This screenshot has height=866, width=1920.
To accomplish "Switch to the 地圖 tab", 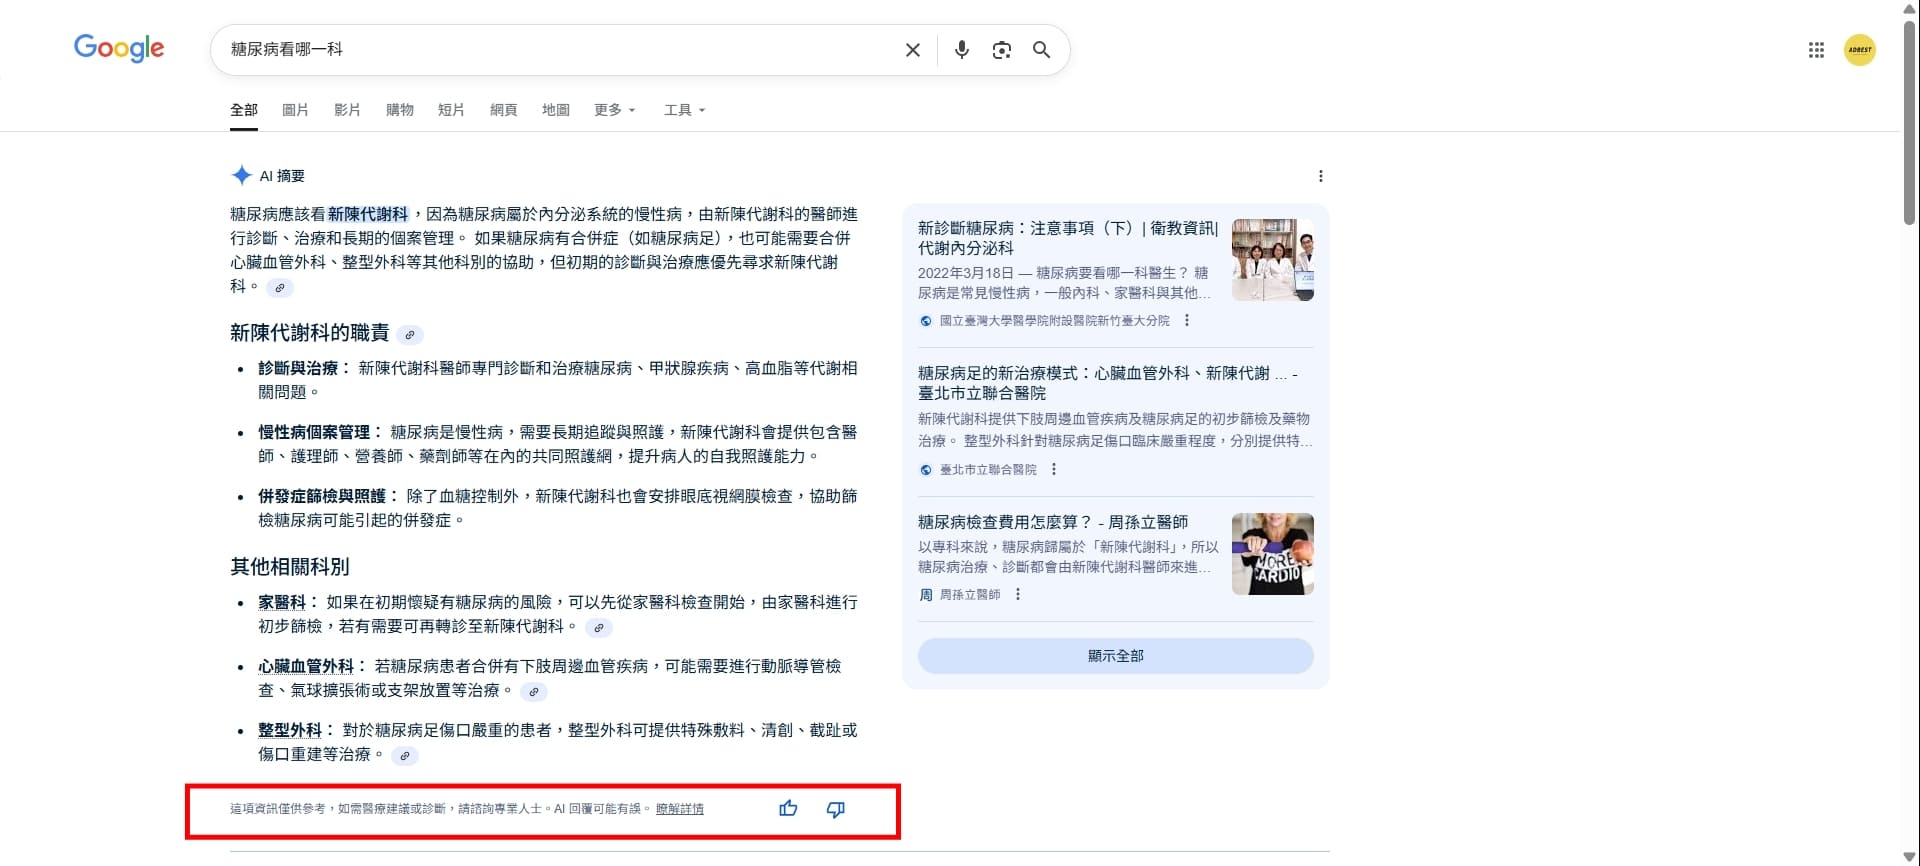I will [x=555, y=110].
